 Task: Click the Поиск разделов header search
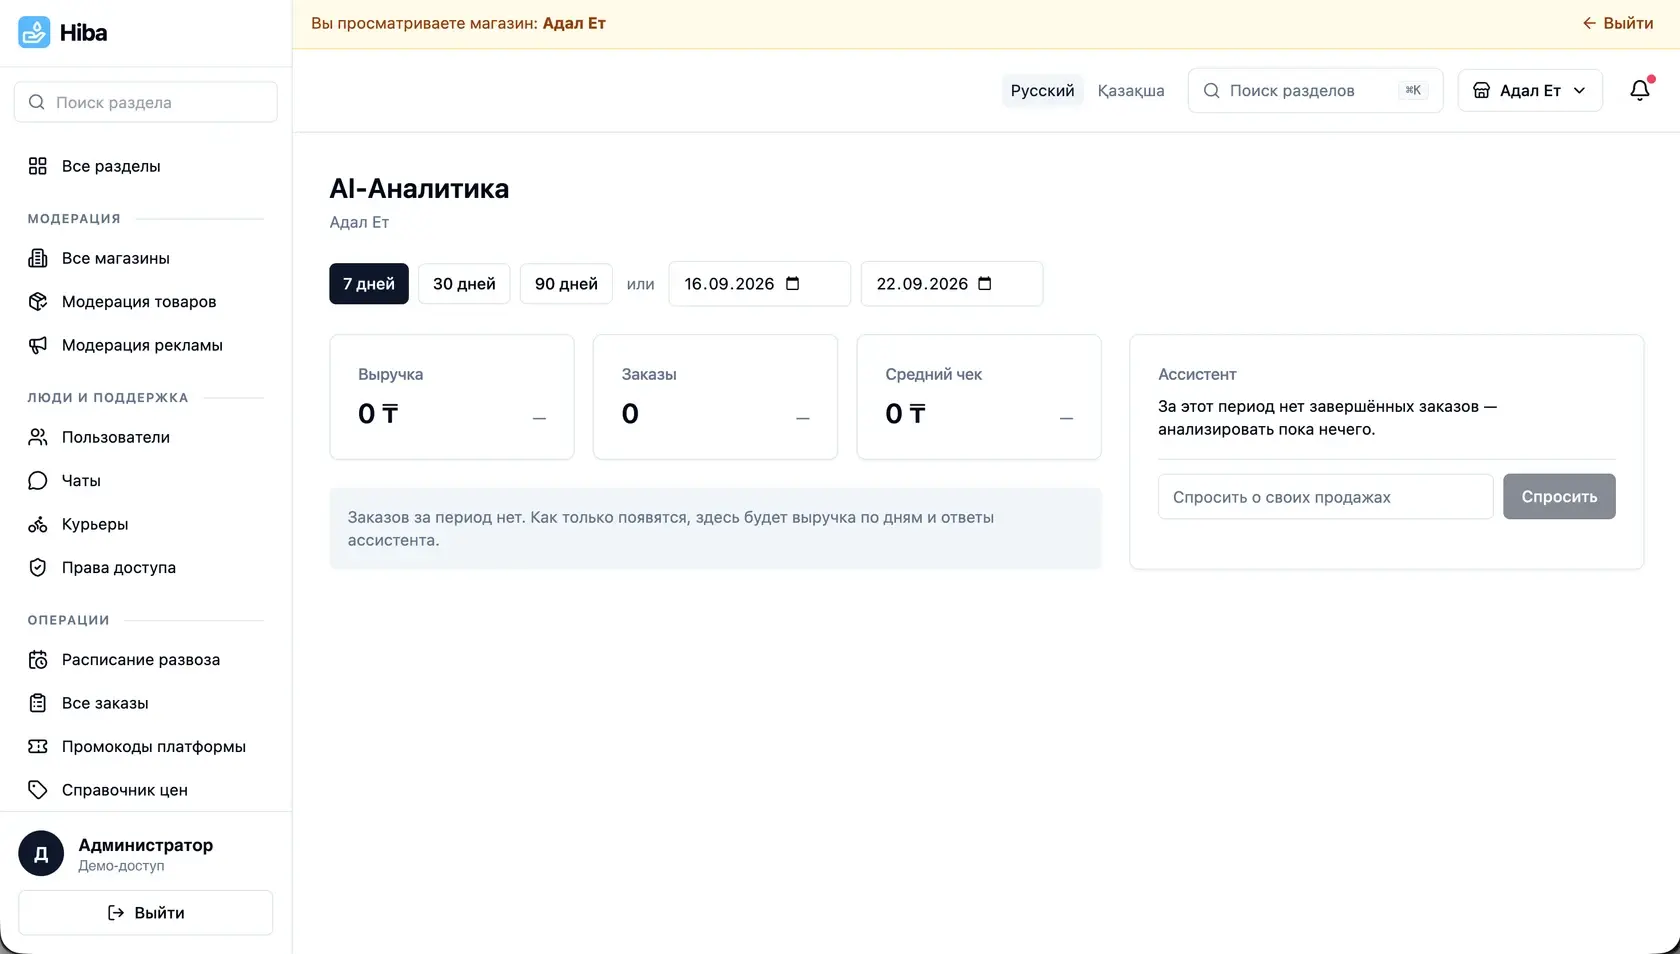pyautogui.click(x=1315, y=90)
